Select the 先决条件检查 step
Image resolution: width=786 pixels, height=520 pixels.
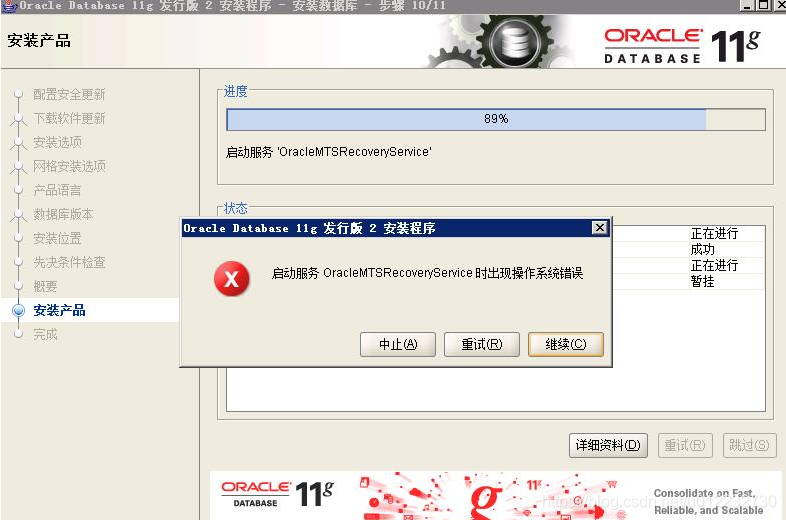point(69,262)
